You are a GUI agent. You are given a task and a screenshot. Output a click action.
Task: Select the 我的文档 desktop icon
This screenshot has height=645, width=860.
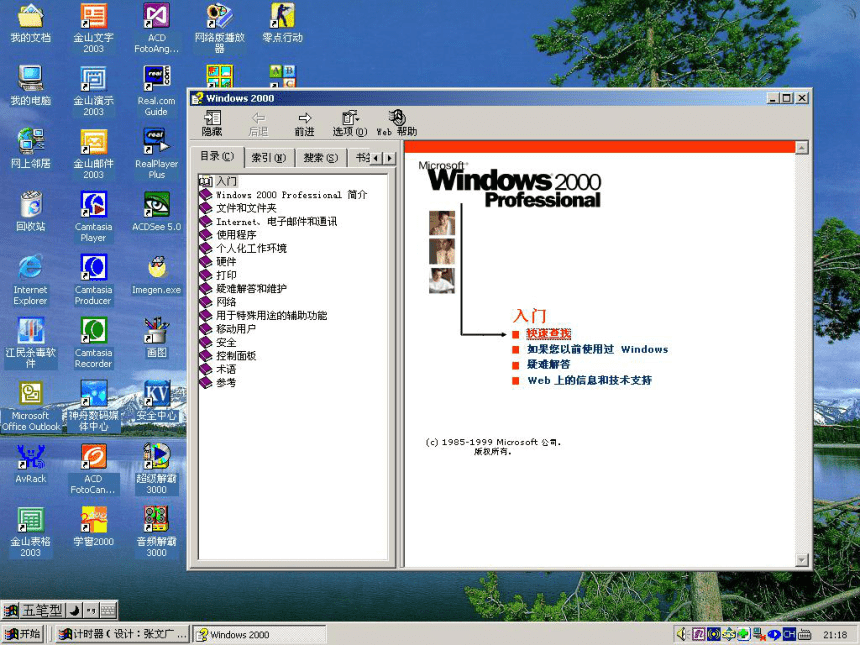tap(31, 23)
